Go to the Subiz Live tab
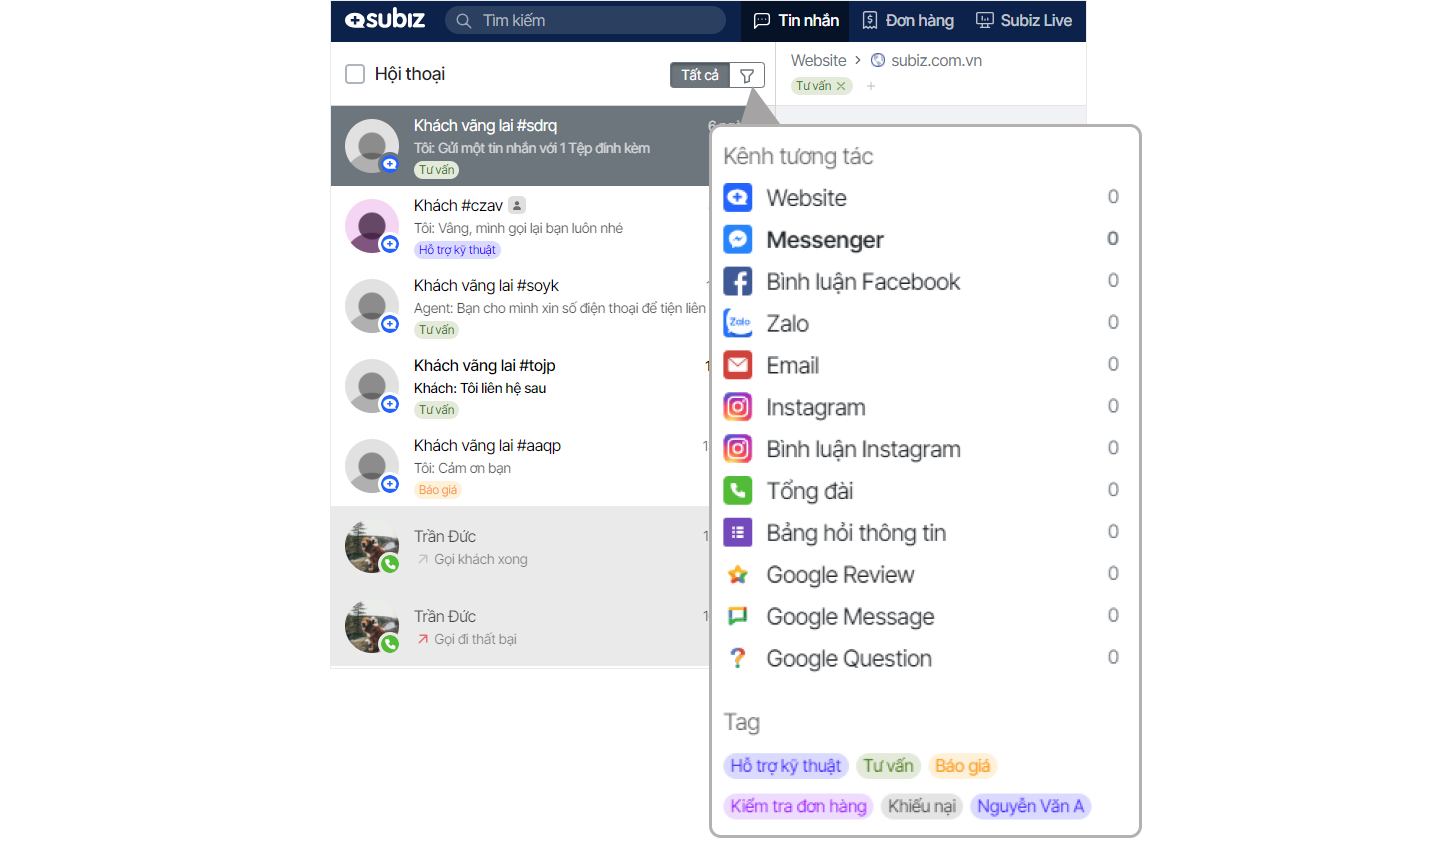1440x849 pixels. pos(1024,20)
